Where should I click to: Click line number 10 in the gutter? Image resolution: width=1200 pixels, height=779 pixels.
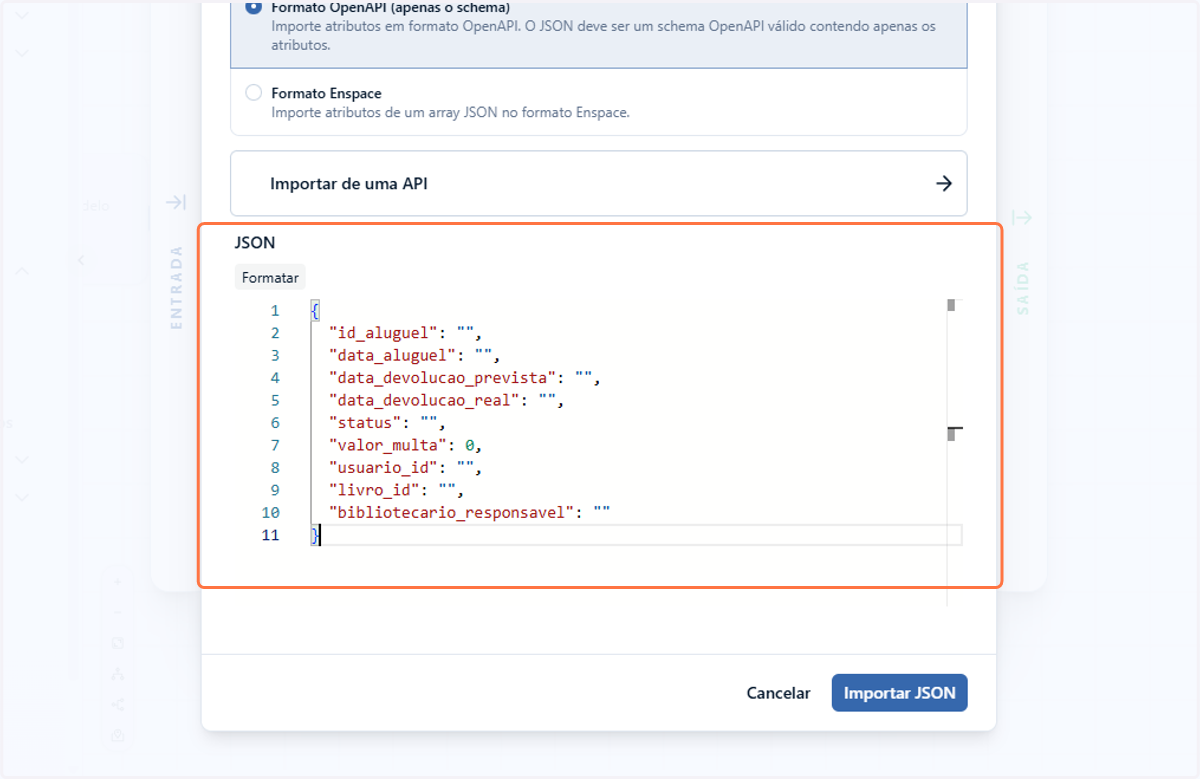coord(271,513)
